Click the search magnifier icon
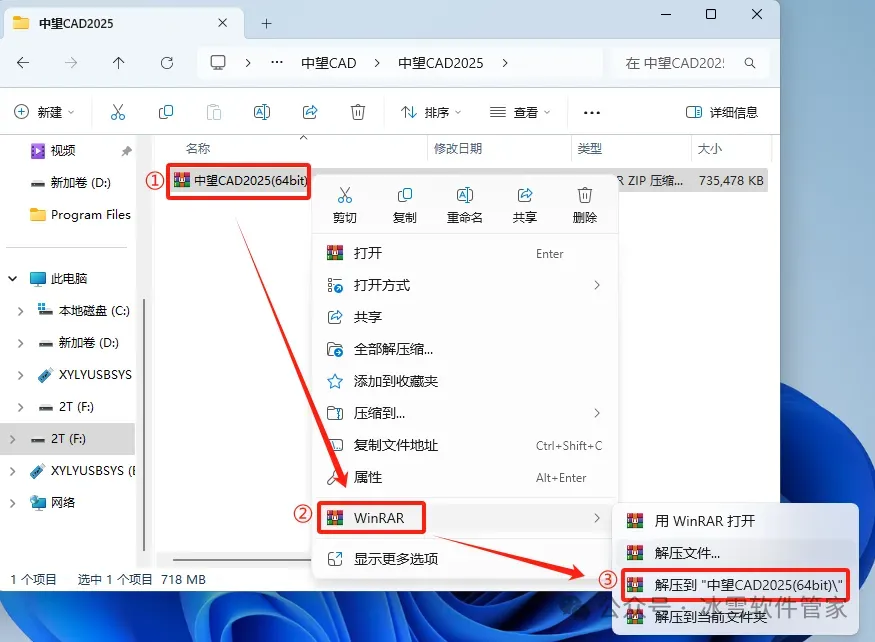Image resolution: width=875 pixels, height=642 pixels. 750,63
